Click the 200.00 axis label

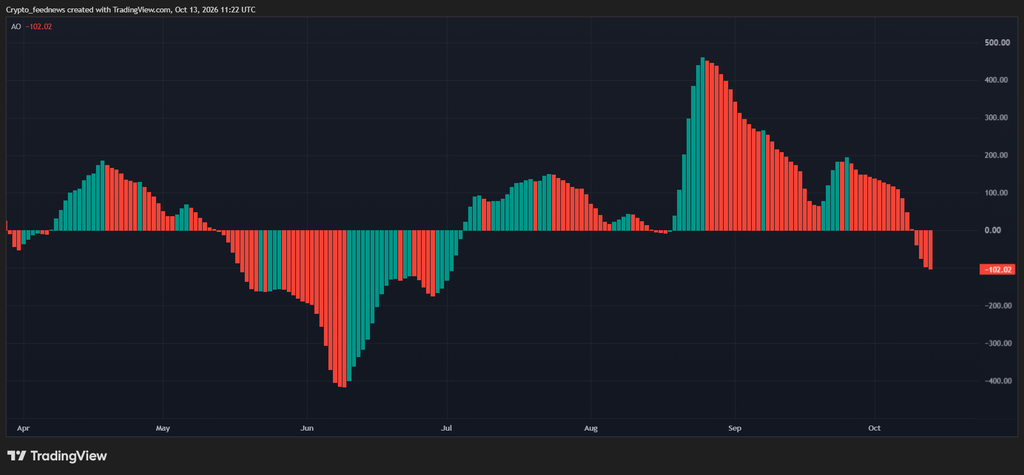(x=998, y=156)
